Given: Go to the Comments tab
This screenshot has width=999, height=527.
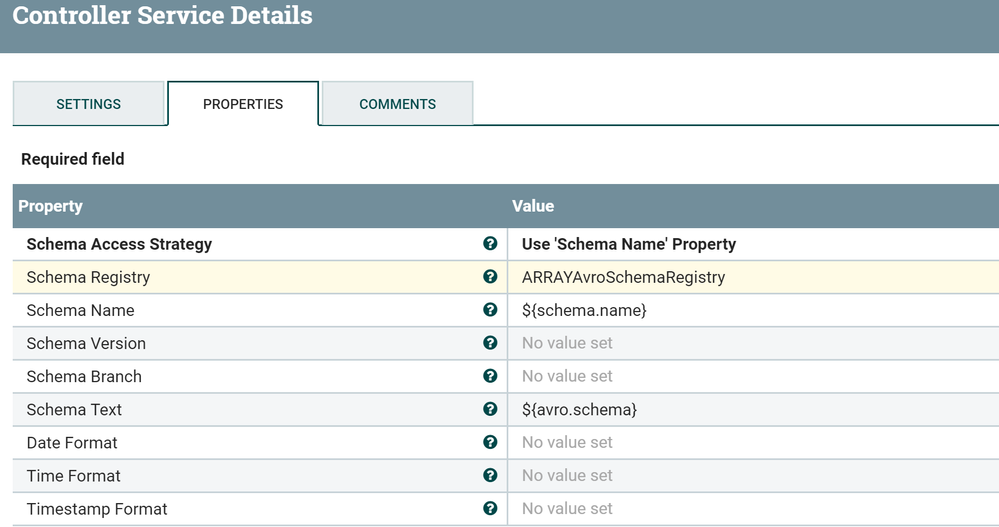Looking at the screenshot, I should [397, 104].
